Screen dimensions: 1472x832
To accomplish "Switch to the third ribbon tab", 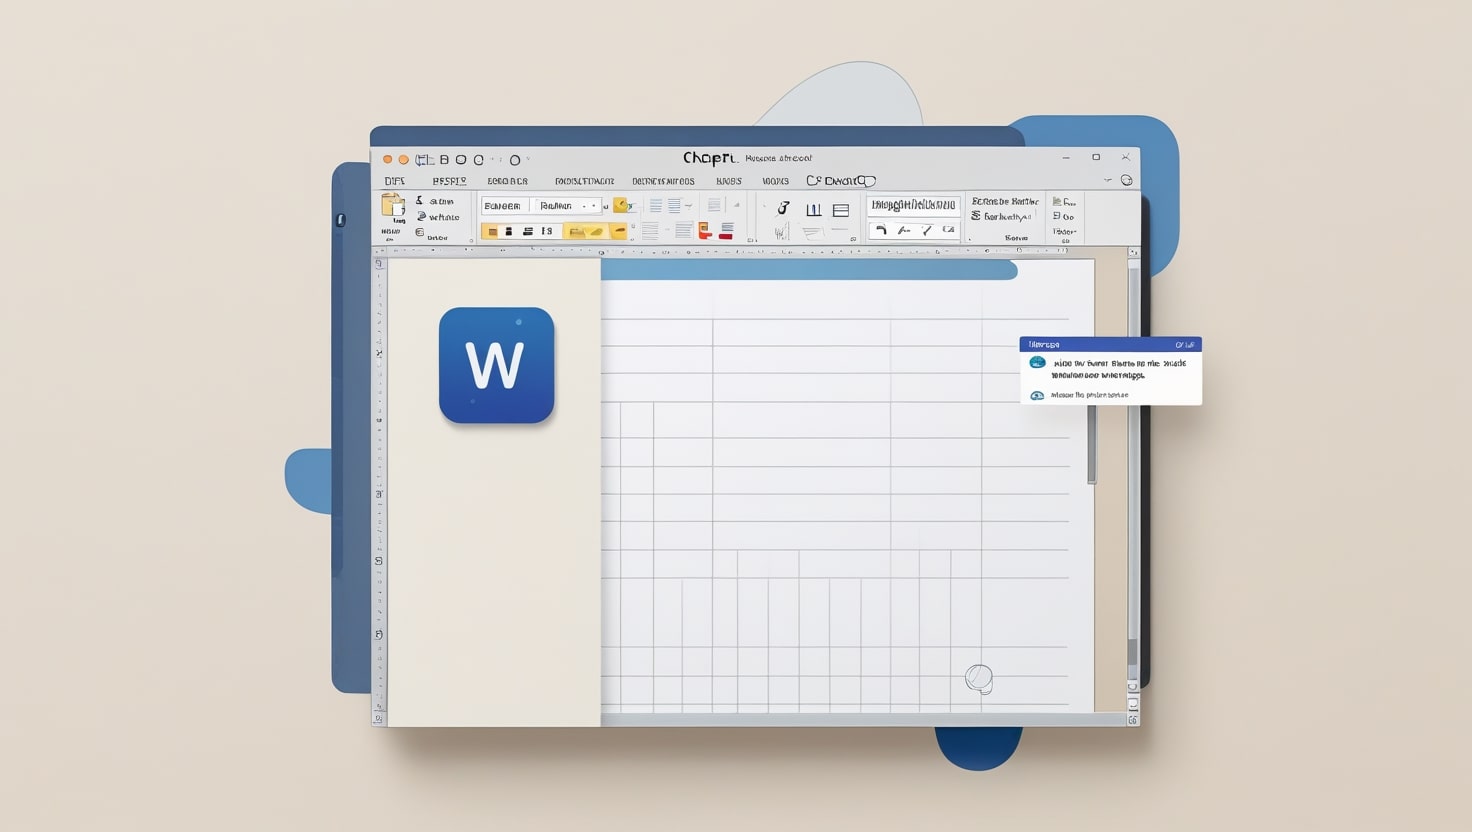I will (x=507, y=181).
